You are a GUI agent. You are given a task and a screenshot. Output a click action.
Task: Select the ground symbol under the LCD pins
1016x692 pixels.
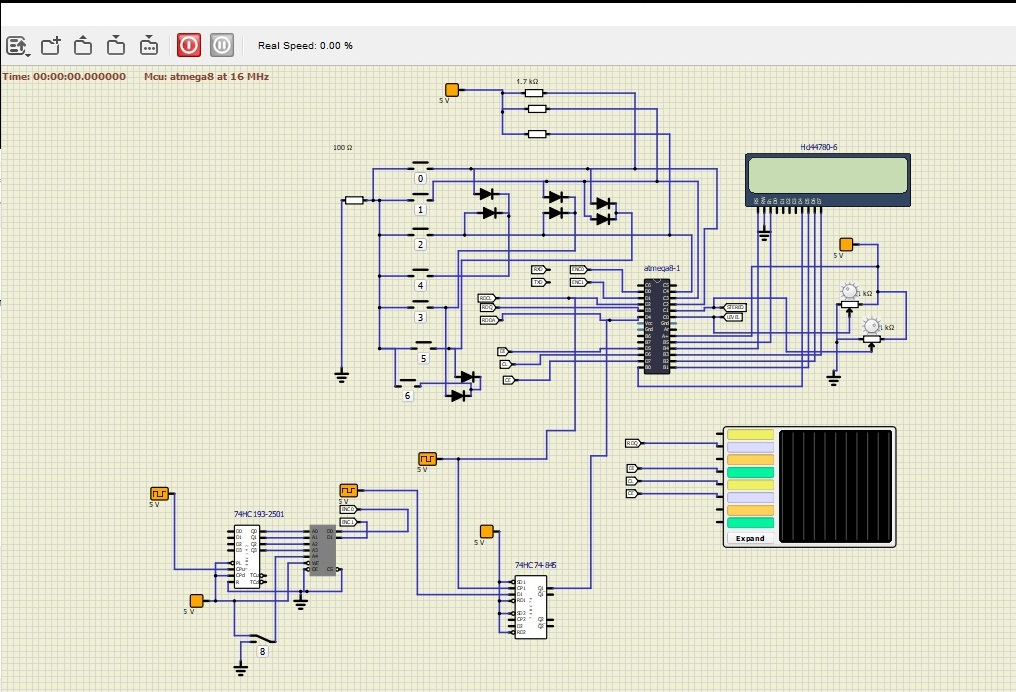point(764,234)
